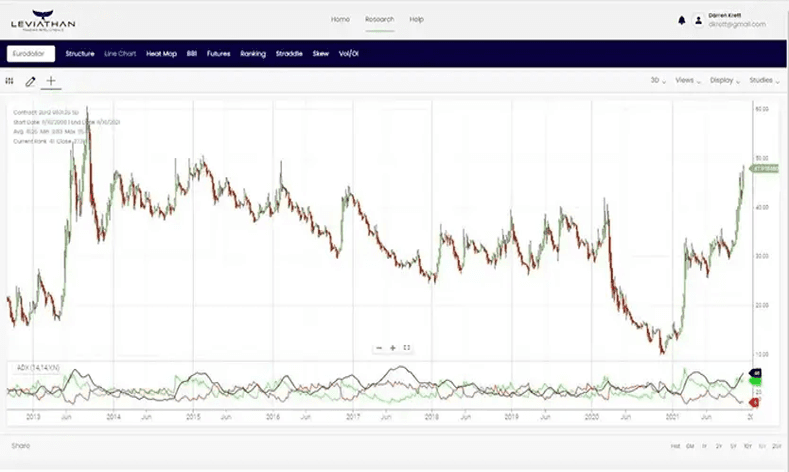Click the Share label below chart
Viewport: 789px width, 472px height.
coord(20,443)
